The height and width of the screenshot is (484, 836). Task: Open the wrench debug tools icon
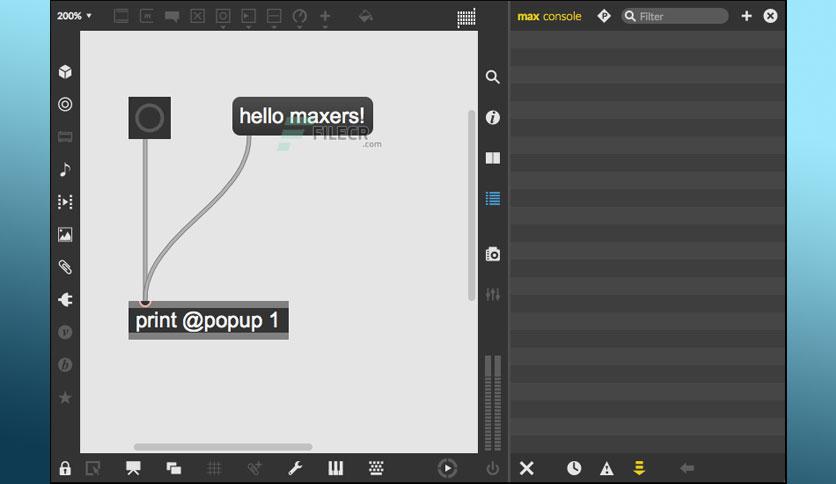295,469
